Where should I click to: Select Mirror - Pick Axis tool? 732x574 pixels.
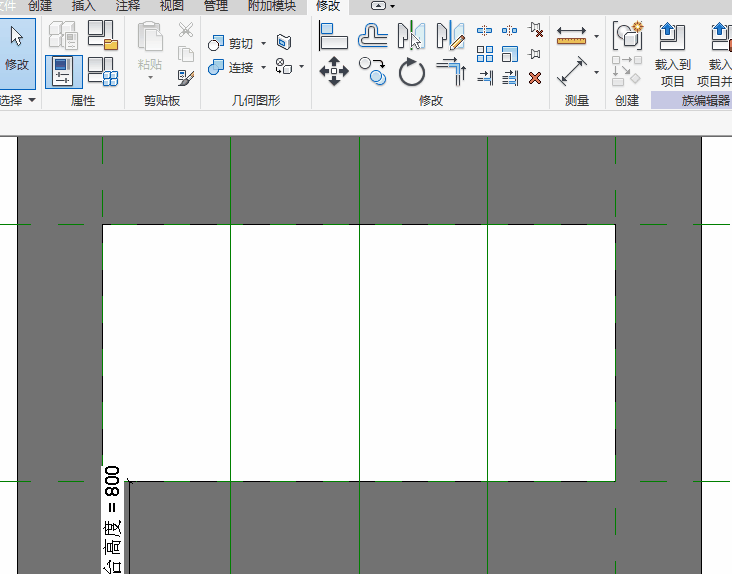pos(411,36)
